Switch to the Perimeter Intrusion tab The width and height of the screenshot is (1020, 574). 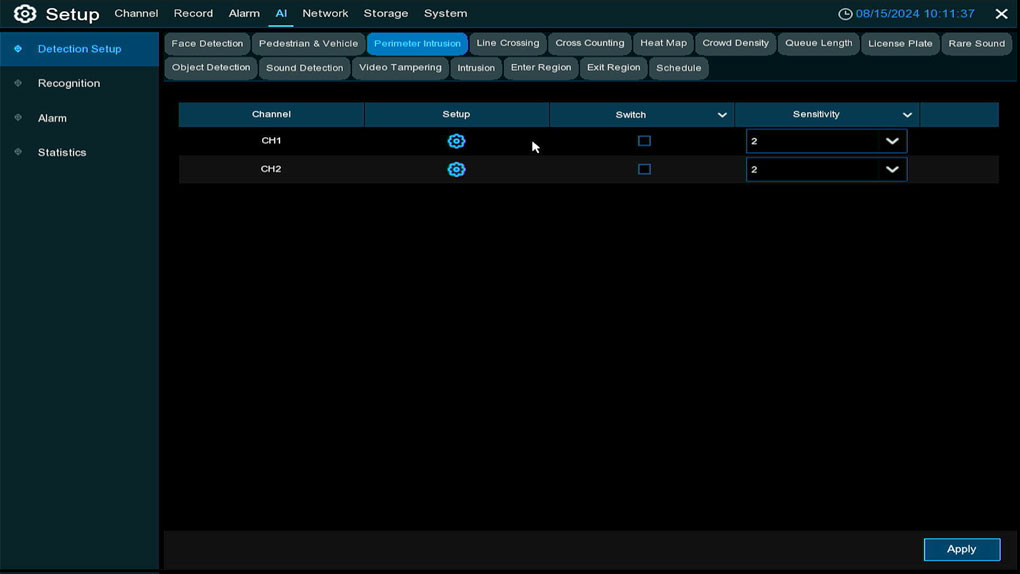[417, 44]
